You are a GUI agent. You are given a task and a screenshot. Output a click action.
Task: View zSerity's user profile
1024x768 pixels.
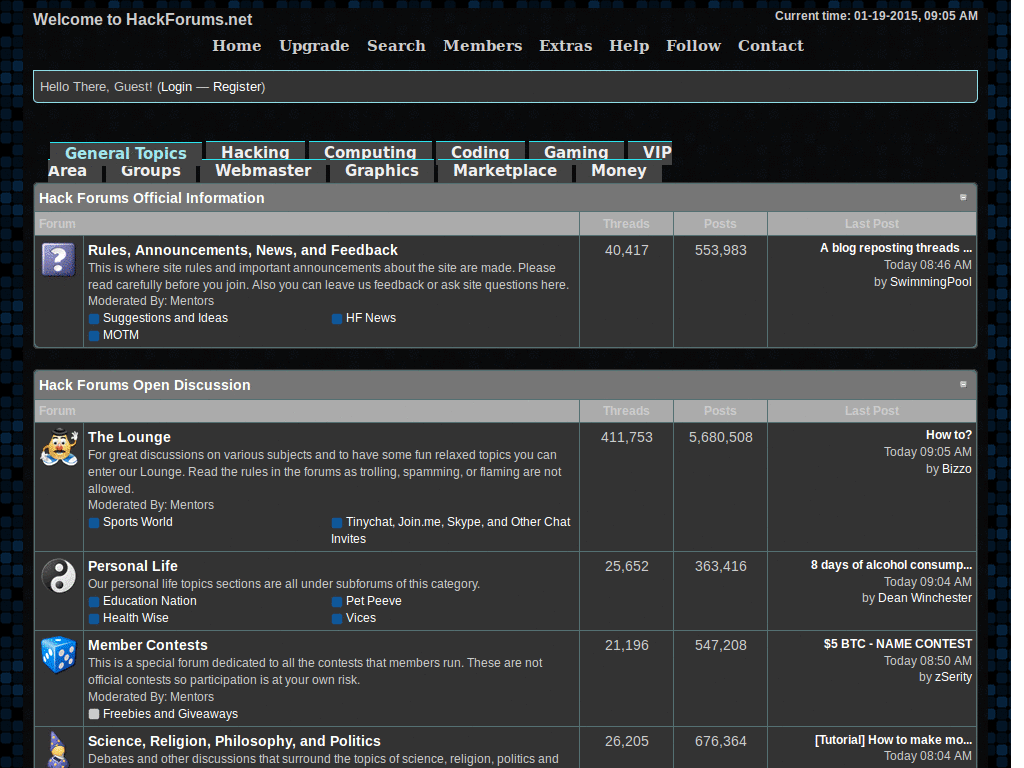point(953,677)
